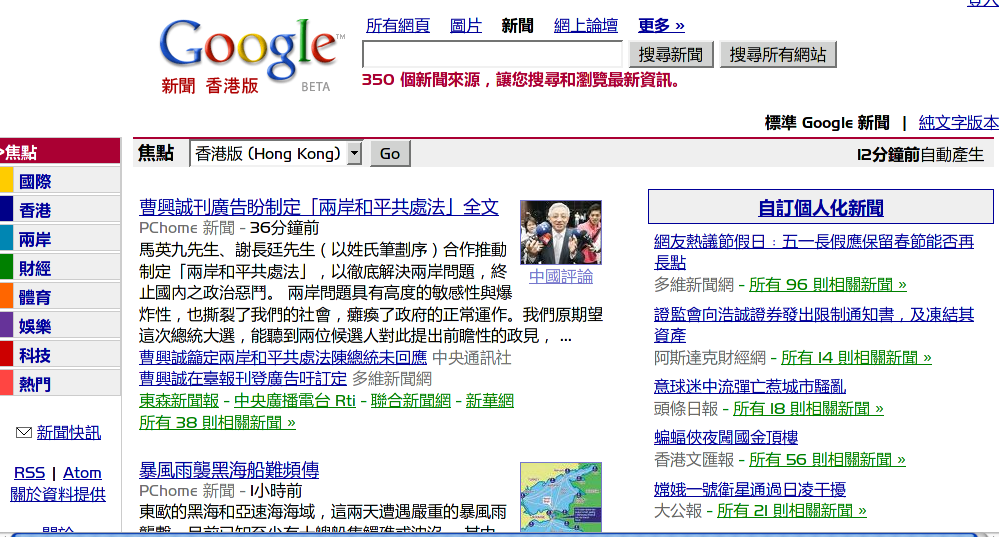Image resolution: width=999 pixels, height=537 pixels.
Task: Open 所有 56 則相關新聞 link
Action: click(x=827, y=459)
